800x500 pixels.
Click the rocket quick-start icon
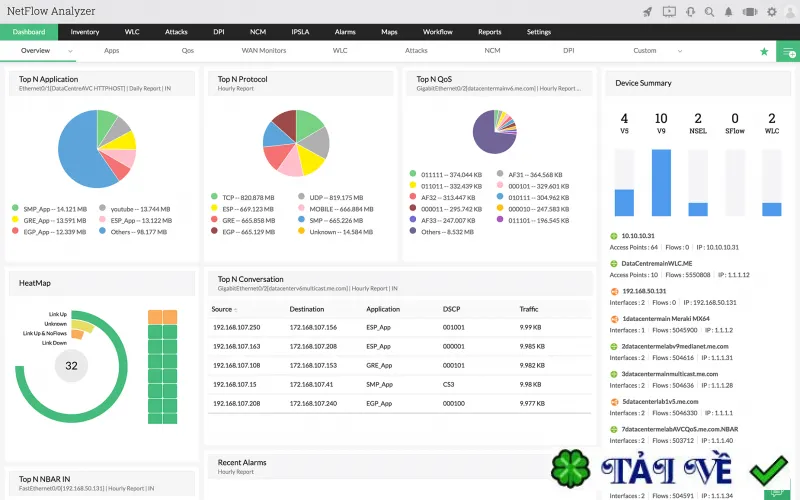tap(647, 12)
